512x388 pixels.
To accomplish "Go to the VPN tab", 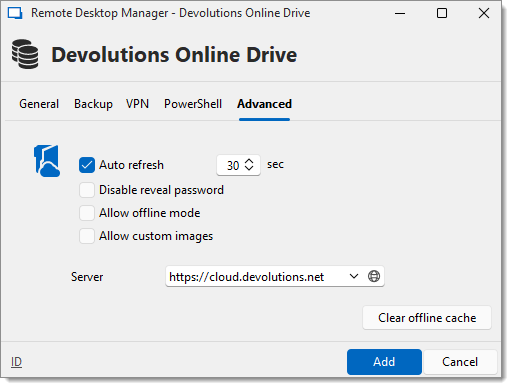I will (x=138, y=105).
